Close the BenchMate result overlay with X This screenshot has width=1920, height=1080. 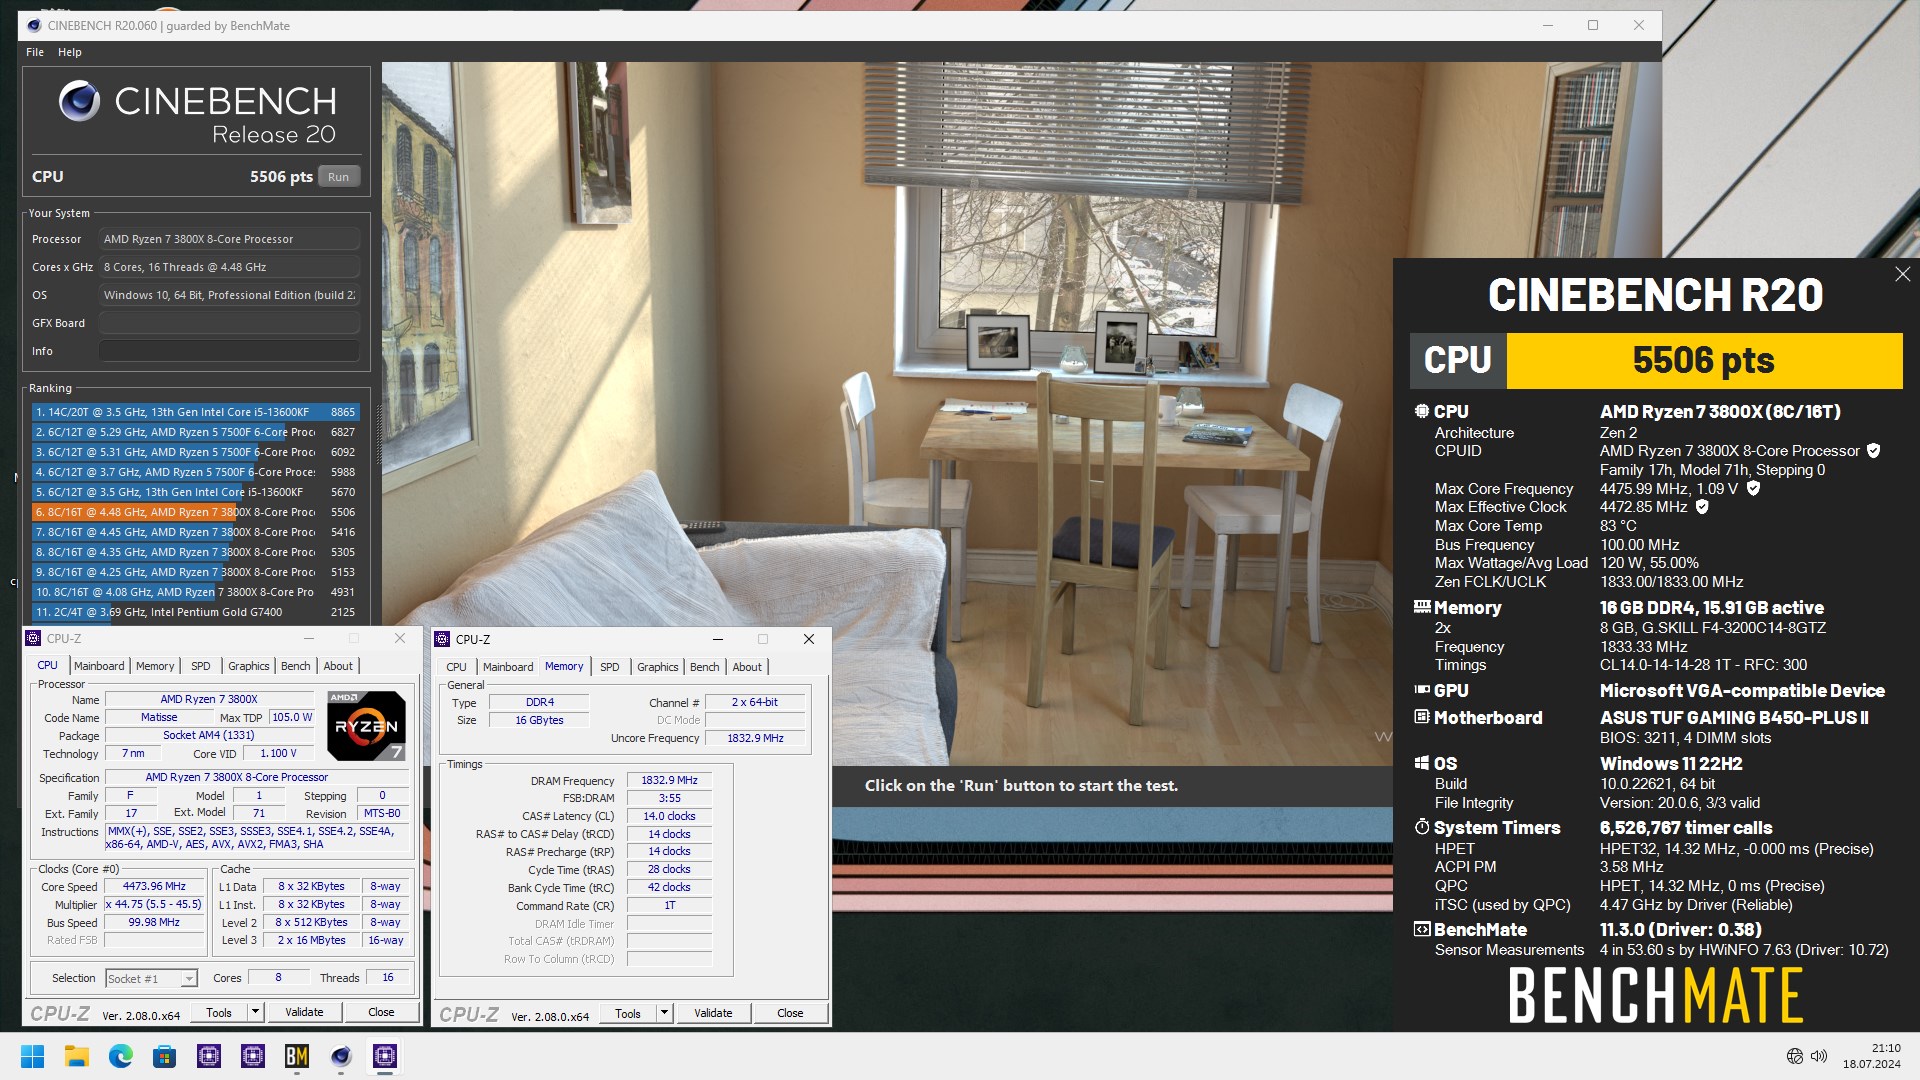coord(1902,274)
